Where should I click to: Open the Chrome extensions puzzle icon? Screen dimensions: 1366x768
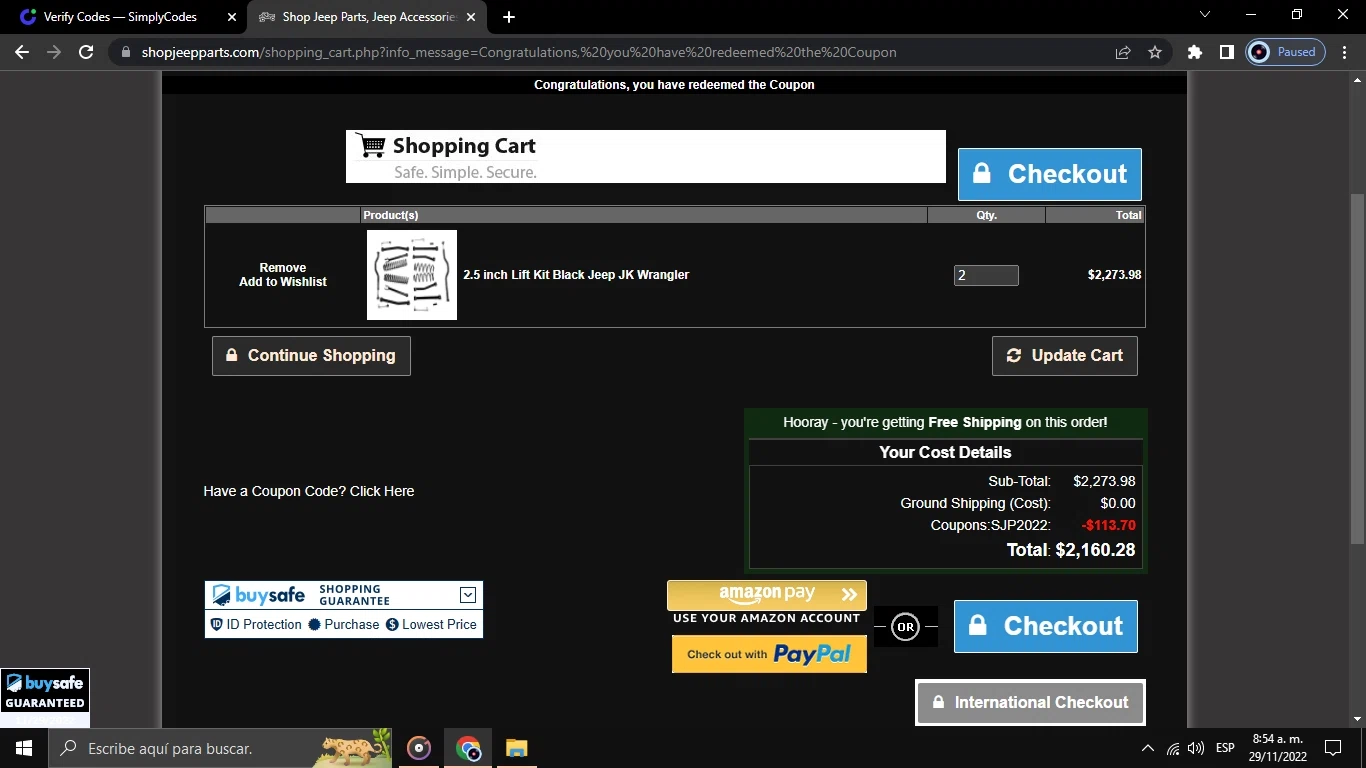pos(1195,52)
